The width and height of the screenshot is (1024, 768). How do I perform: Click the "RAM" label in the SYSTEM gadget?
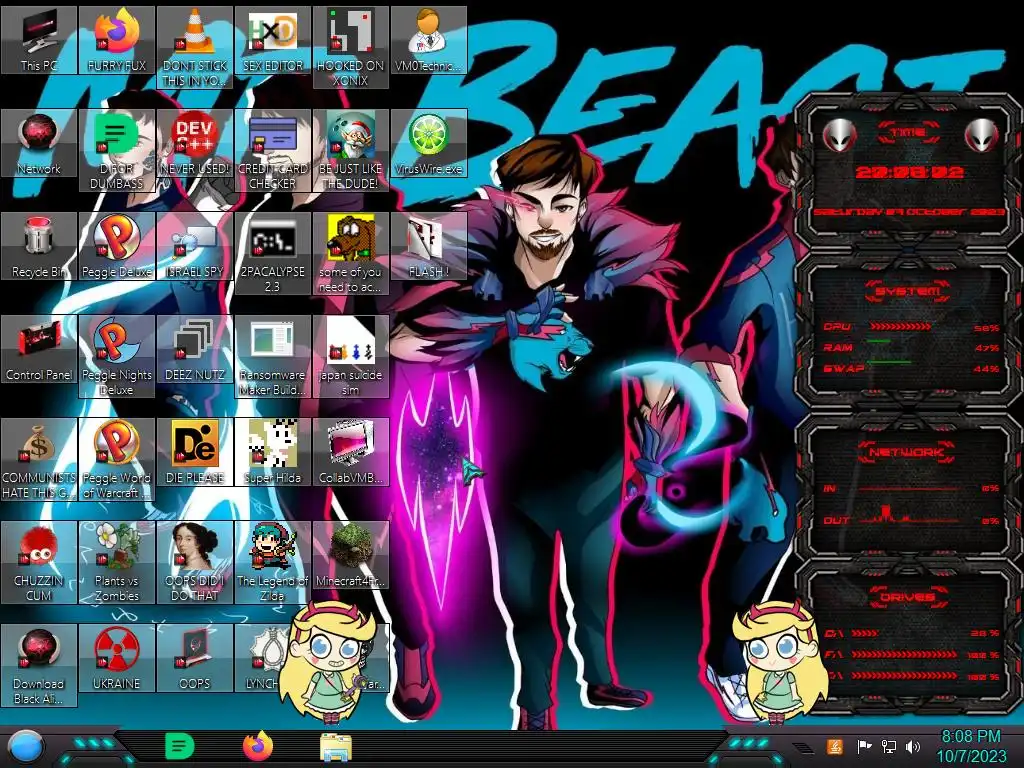838,348
